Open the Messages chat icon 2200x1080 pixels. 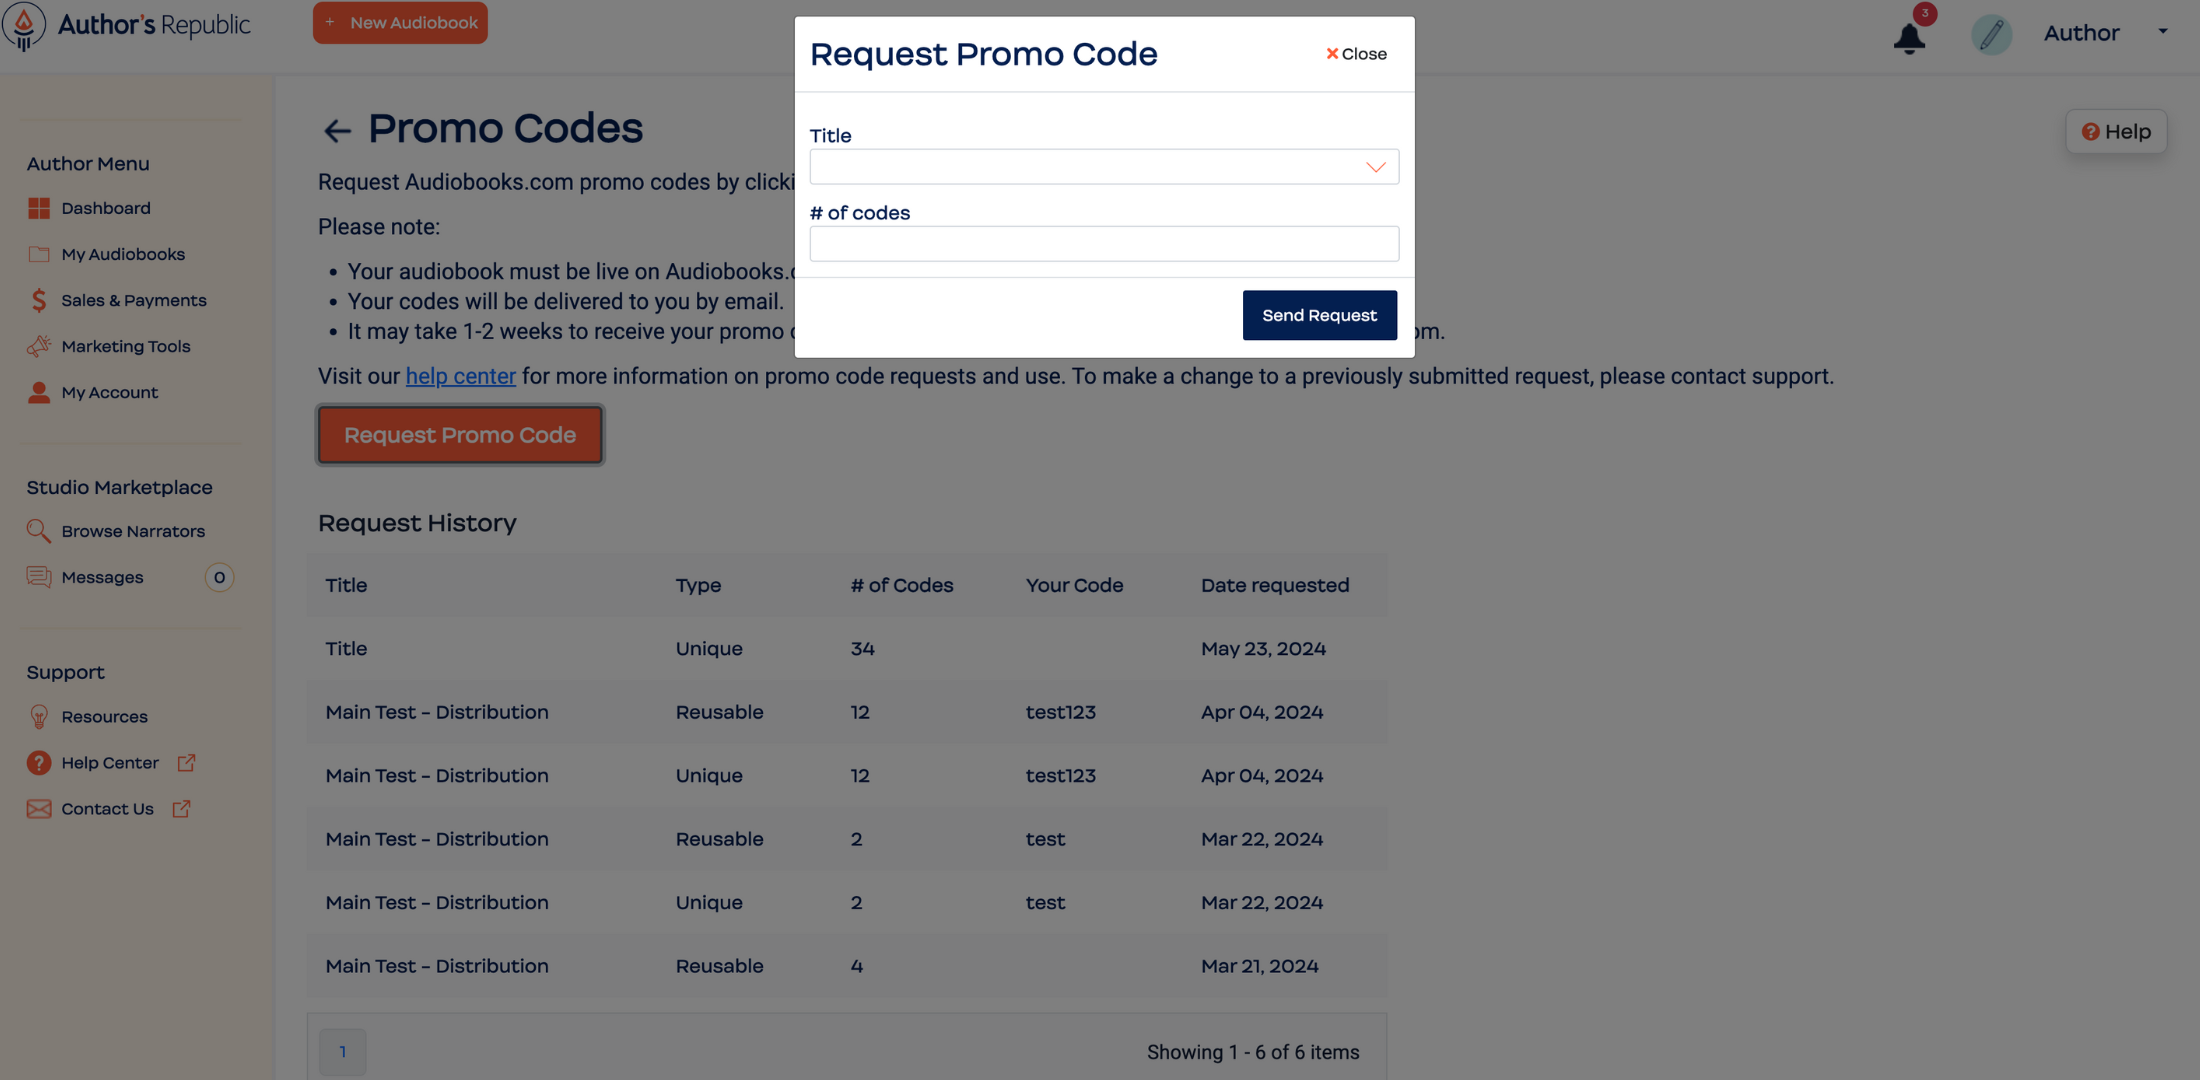click(39, 577)
